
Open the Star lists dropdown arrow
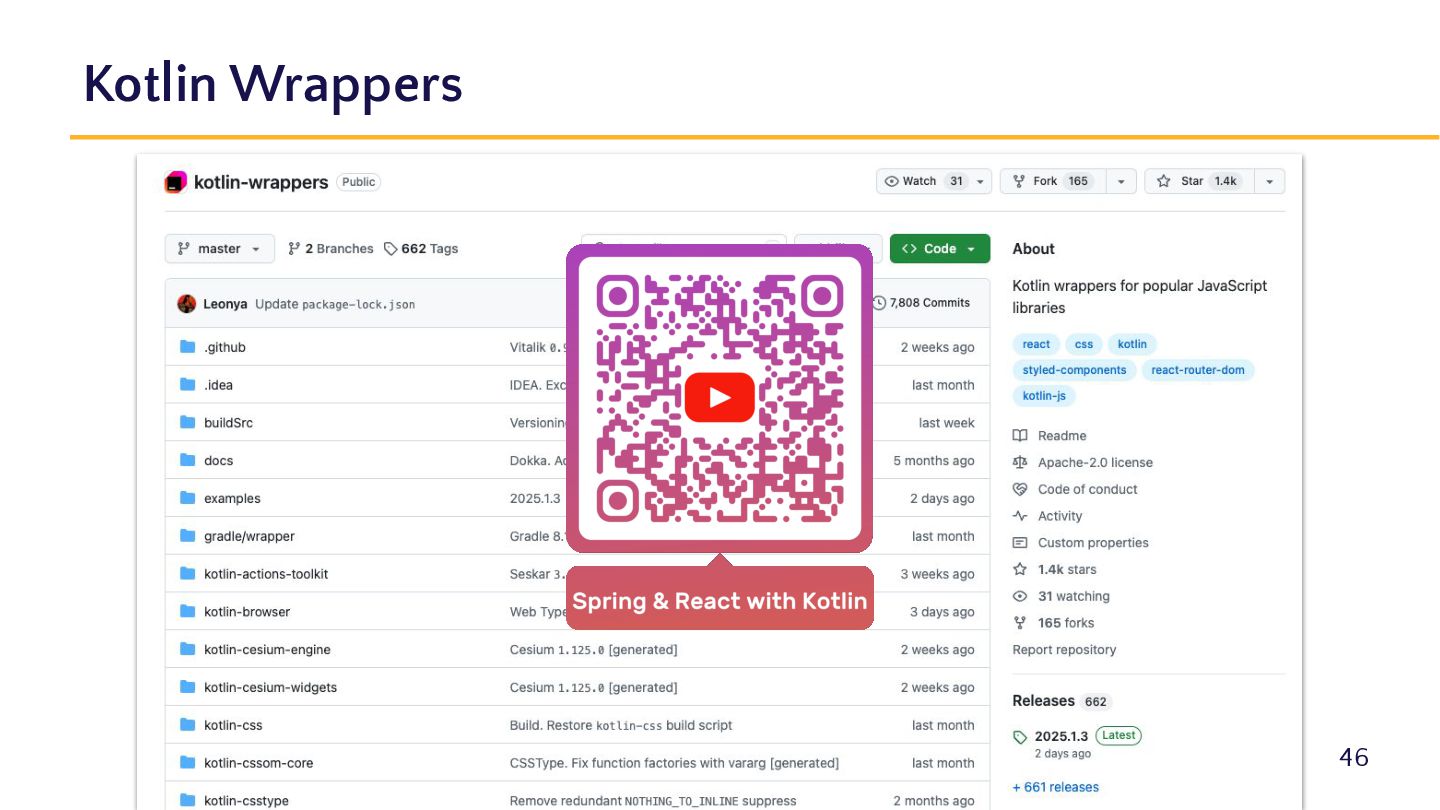(x=1269, y=181)
